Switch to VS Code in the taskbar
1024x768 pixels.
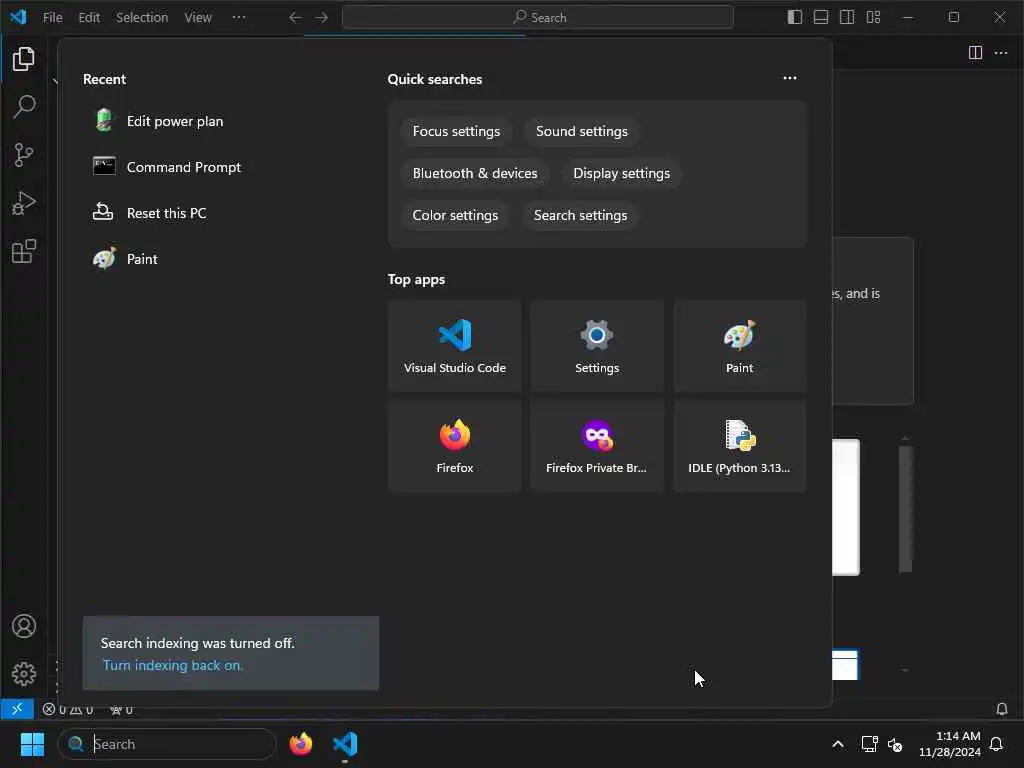pos(345,744)
